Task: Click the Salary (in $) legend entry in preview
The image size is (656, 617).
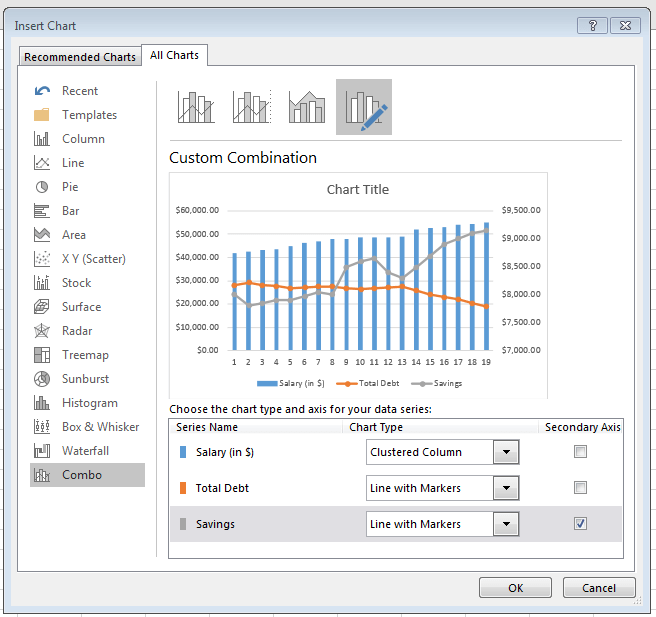Action: coord(290,384)
